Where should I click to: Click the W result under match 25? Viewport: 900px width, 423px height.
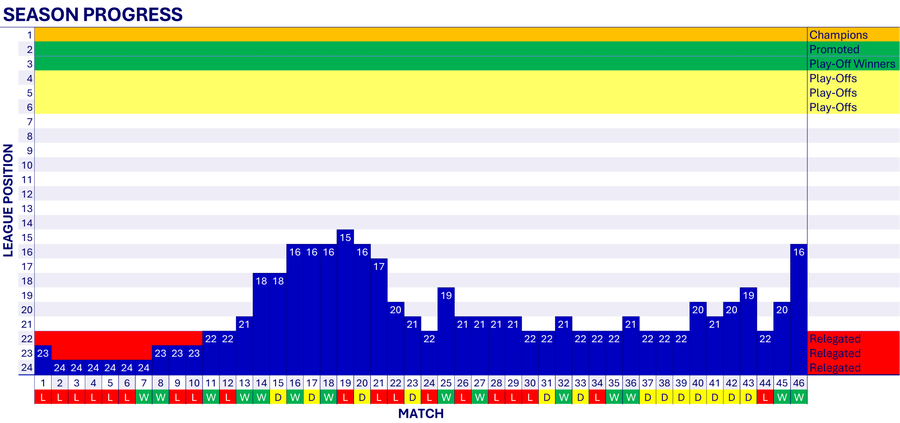click(446, 397)
